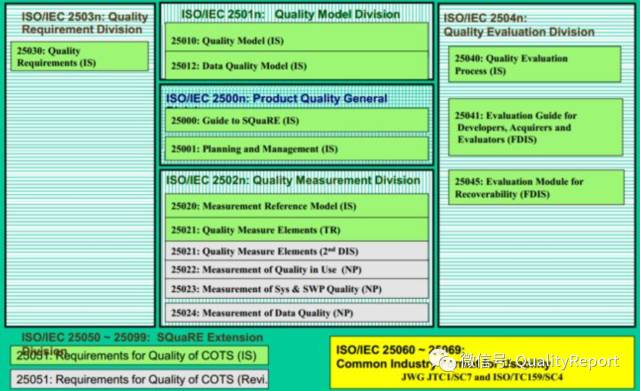Select 25045 Evaluation Module for Recoverability
Image resolution: width=640 pixels, height=391 pixels.
pos(536,187)
